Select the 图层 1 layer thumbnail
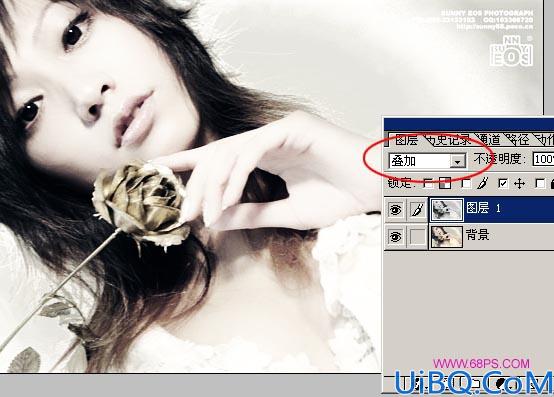Image resolution: width=554 pixels, height=397 pixels. tap(447, 210)
